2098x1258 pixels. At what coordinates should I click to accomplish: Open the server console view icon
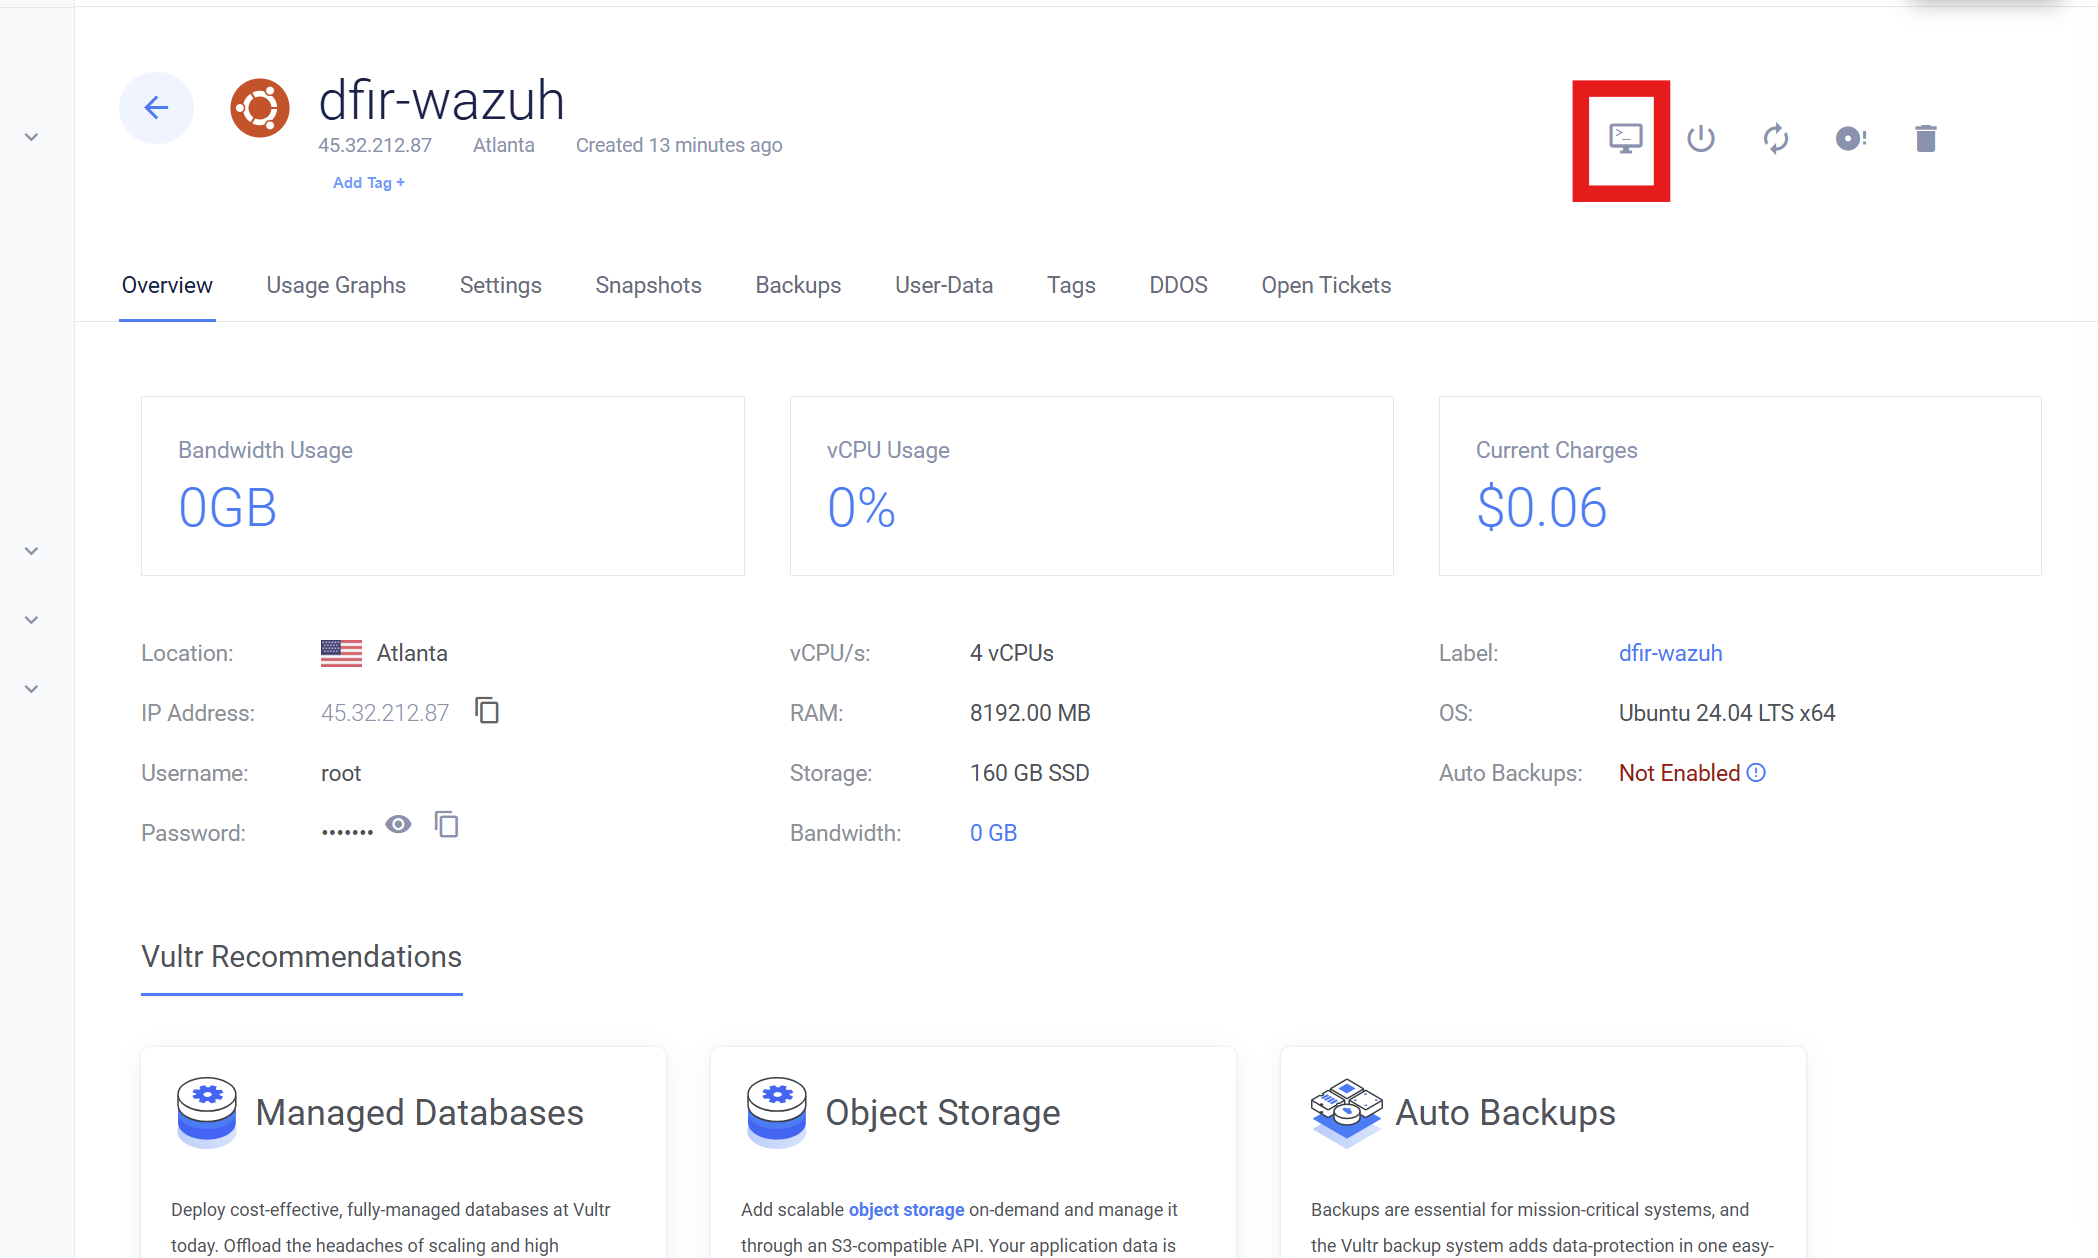pyautogui.click(x=1625, y=138)
